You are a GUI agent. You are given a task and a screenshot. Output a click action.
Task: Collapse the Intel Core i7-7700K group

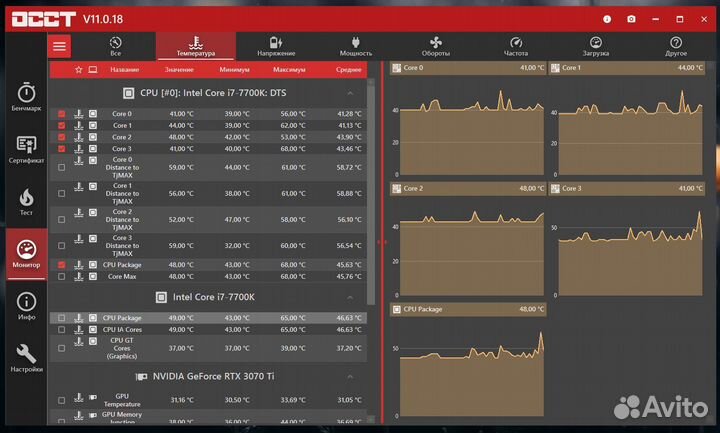point(350,297)
